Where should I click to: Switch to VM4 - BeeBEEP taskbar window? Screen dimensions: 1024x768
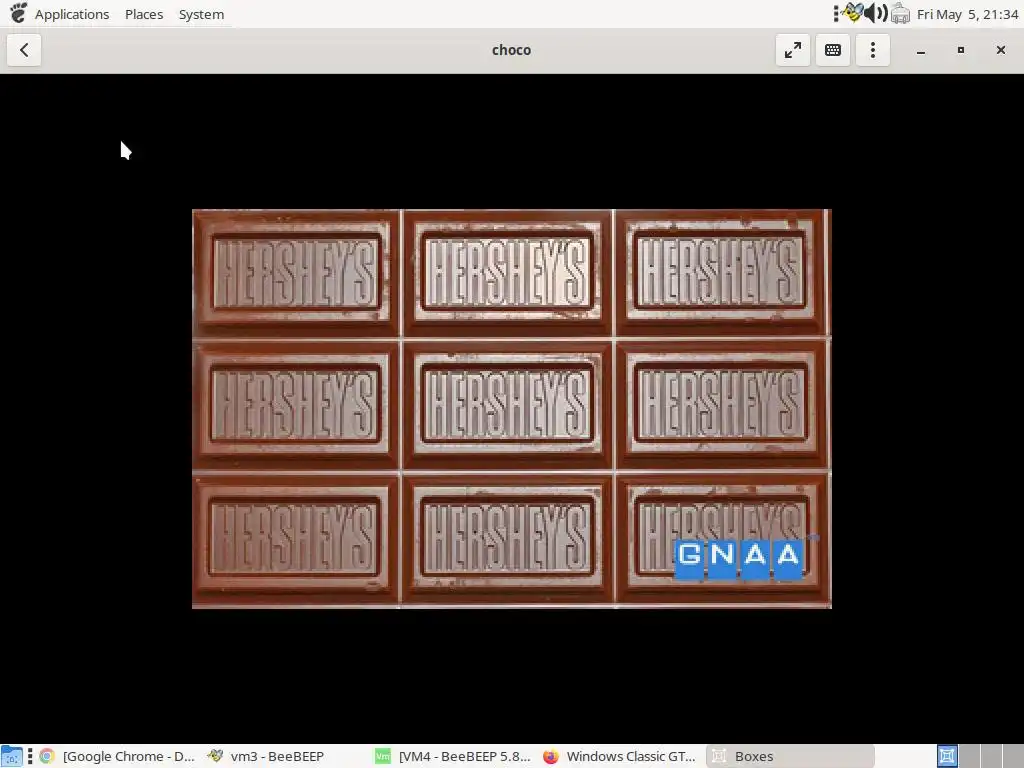click(x=453, y=756)
